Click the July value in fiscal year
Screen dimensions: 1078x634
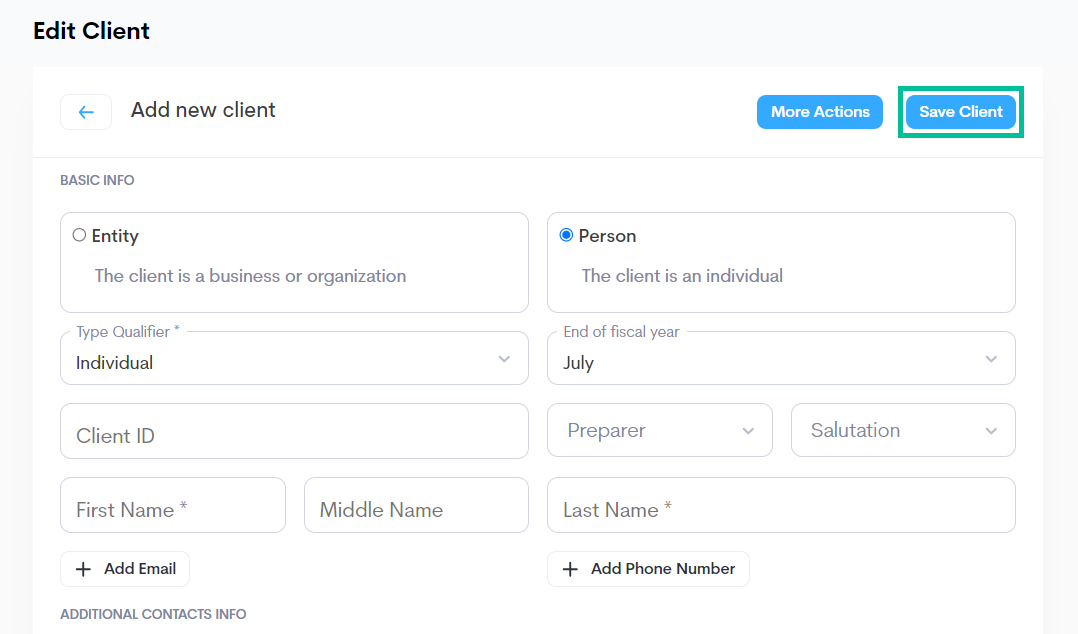click(578, 363)
